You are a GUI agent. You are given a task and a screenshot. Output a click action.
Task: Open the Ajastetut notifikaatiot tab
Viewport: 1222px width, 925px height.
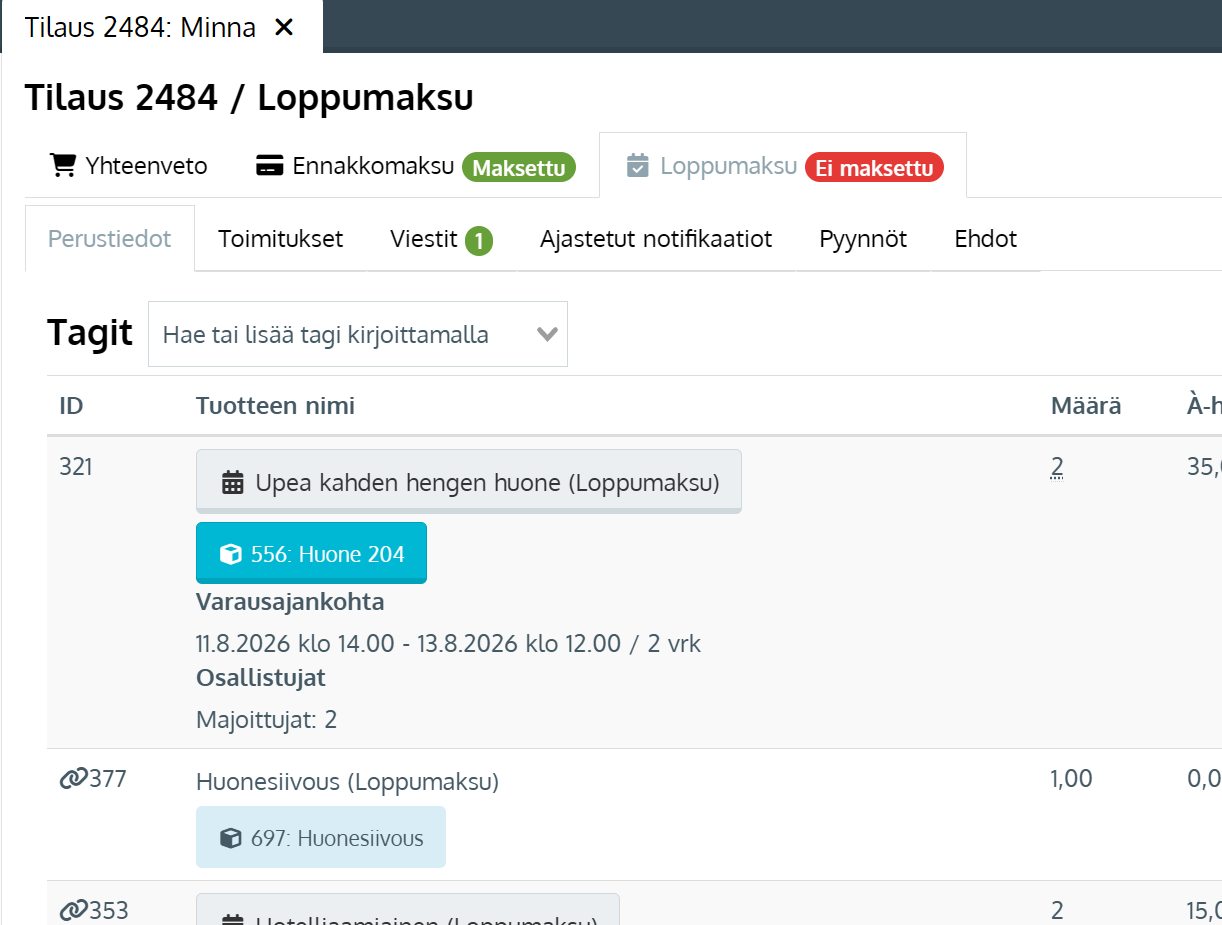(656, 239)
